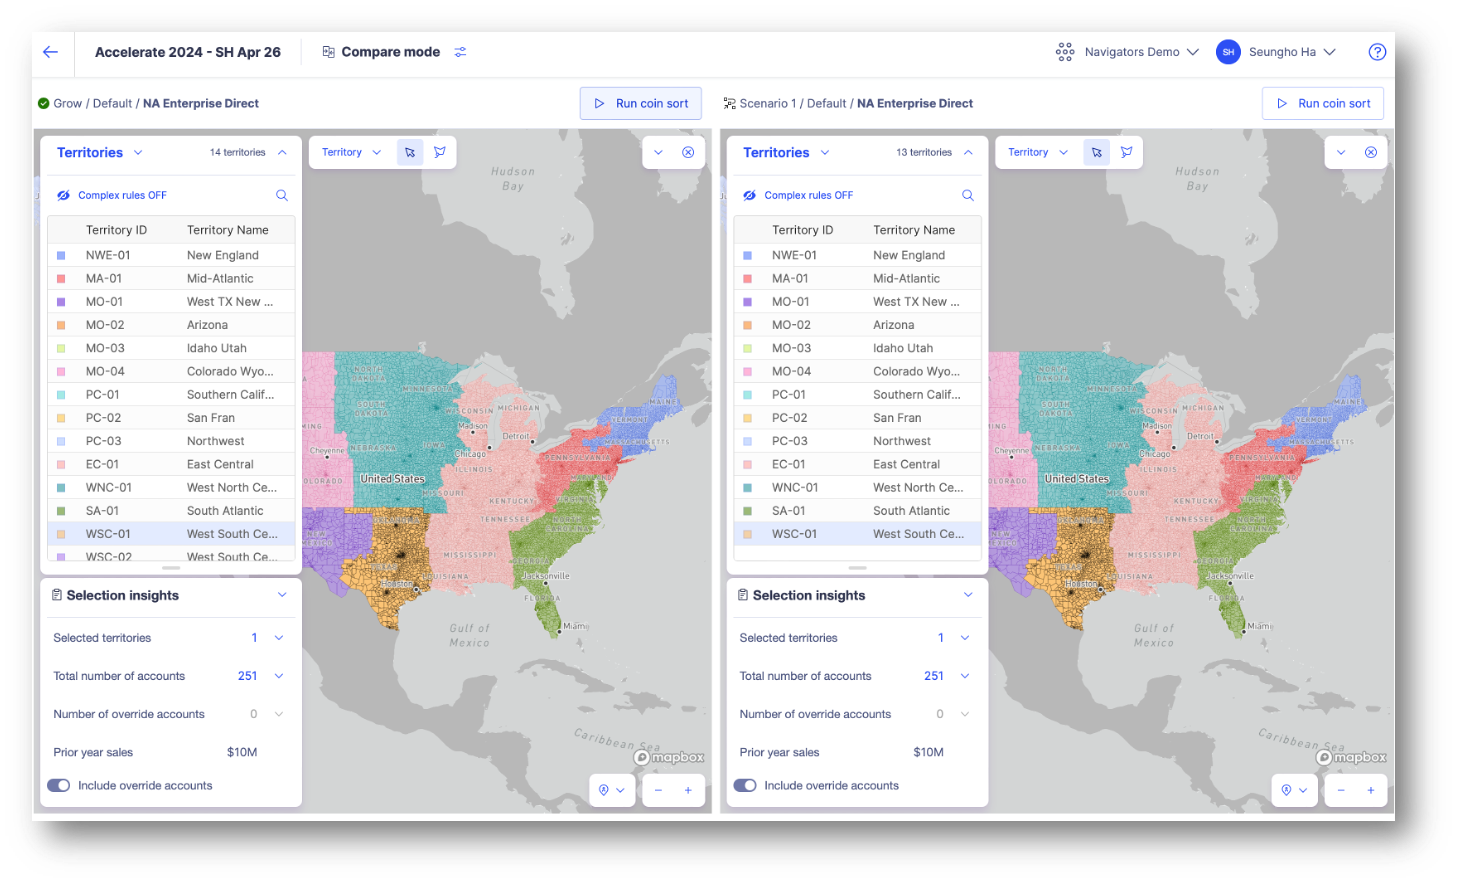Image resolution: width=1458 pixels, height=884 pixels.
Task: Click the MA-01 red swatch in left list
Action: 61,278
